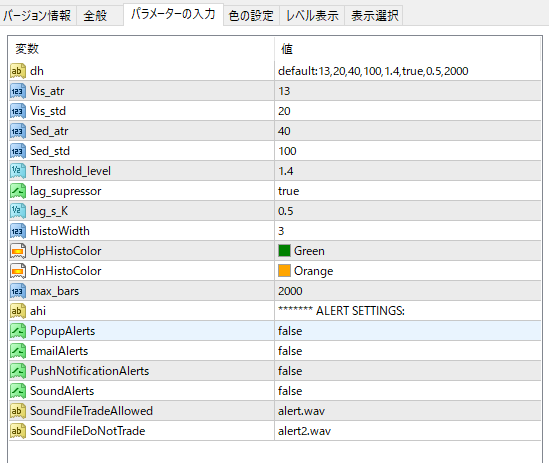Open the Orange color value dropdown

point(408,271)
